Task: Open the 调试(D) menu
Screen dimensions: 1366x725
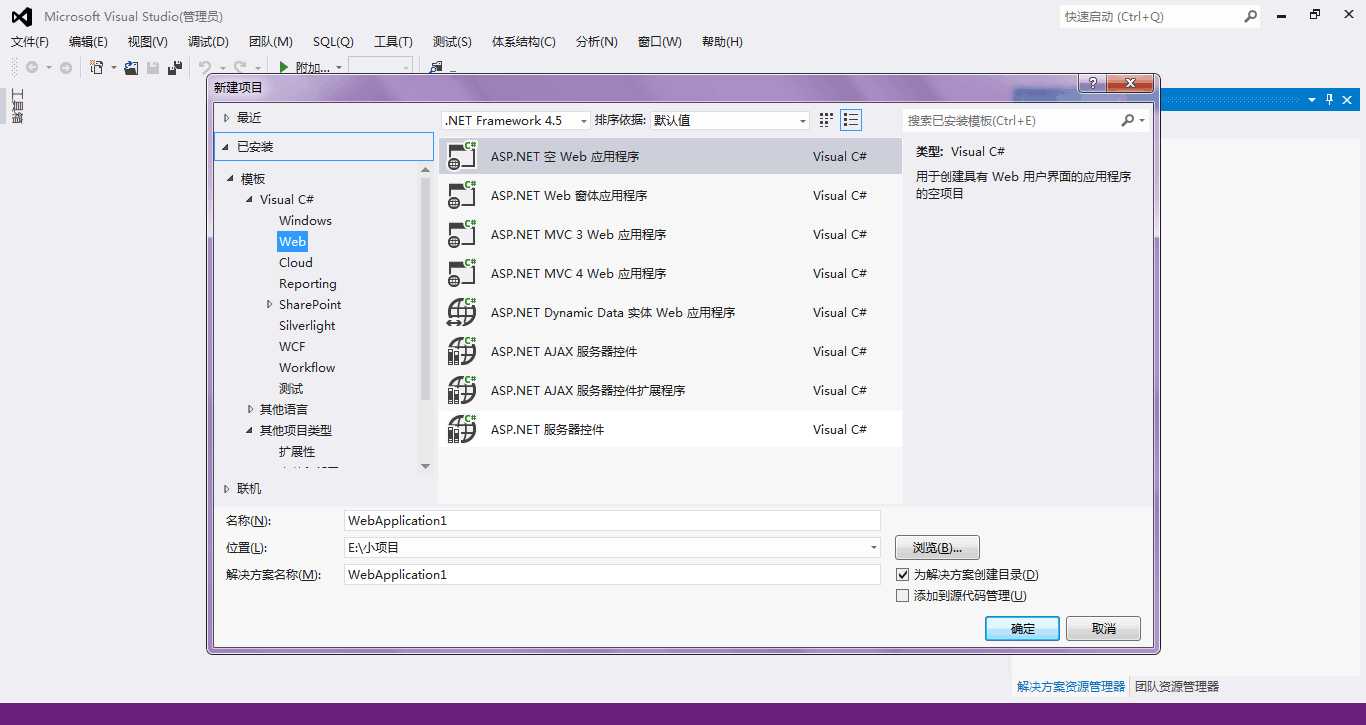Action: coord(208,42)
